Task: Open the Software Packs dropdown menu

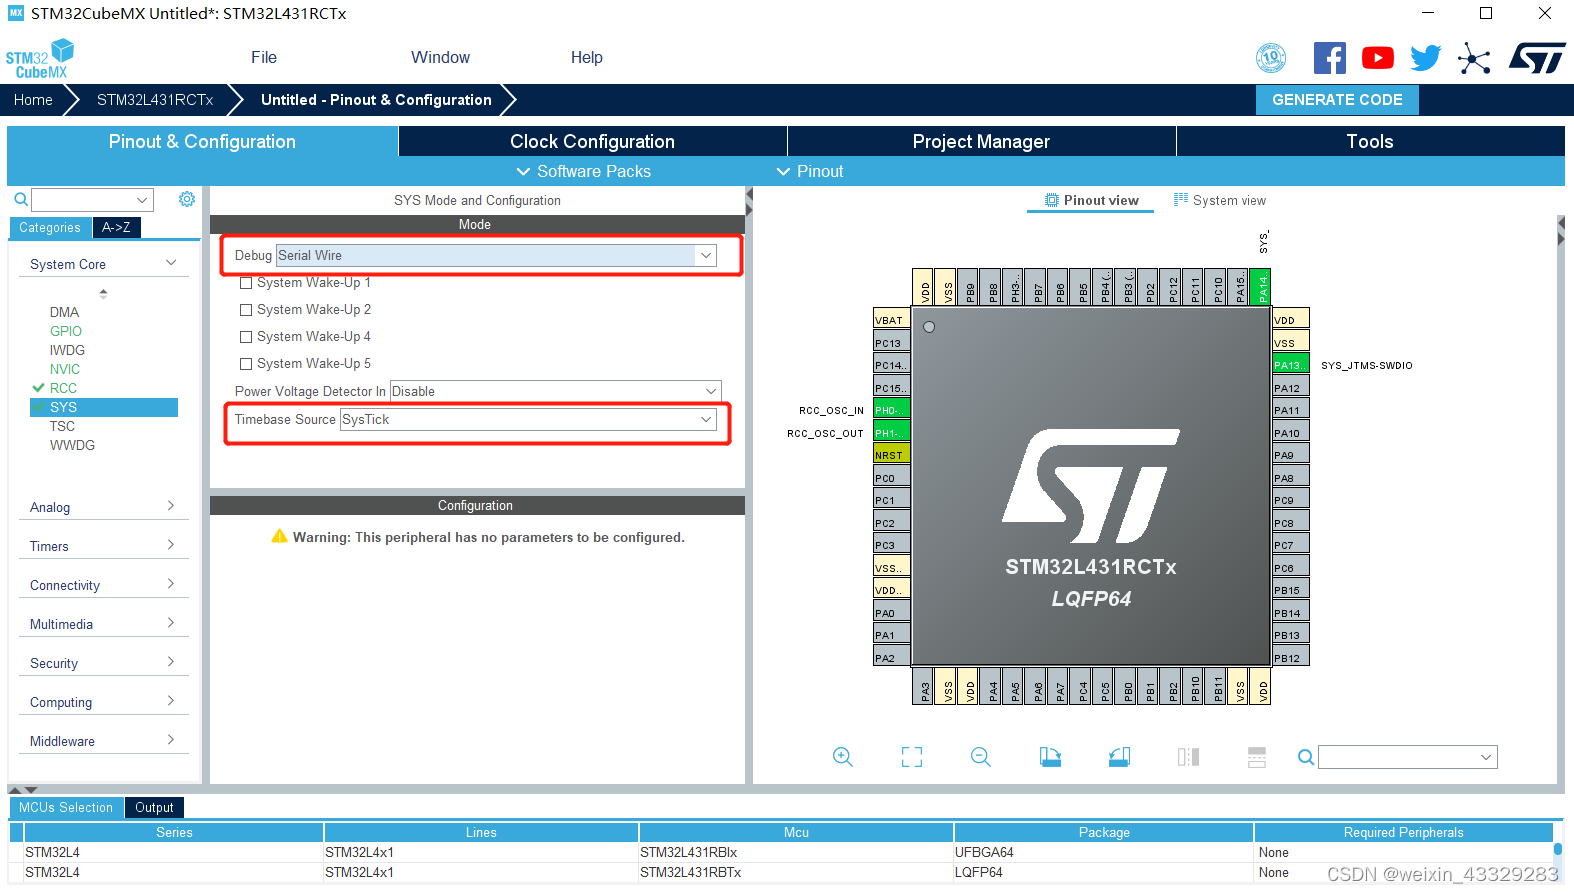Action: pos(583,171)
